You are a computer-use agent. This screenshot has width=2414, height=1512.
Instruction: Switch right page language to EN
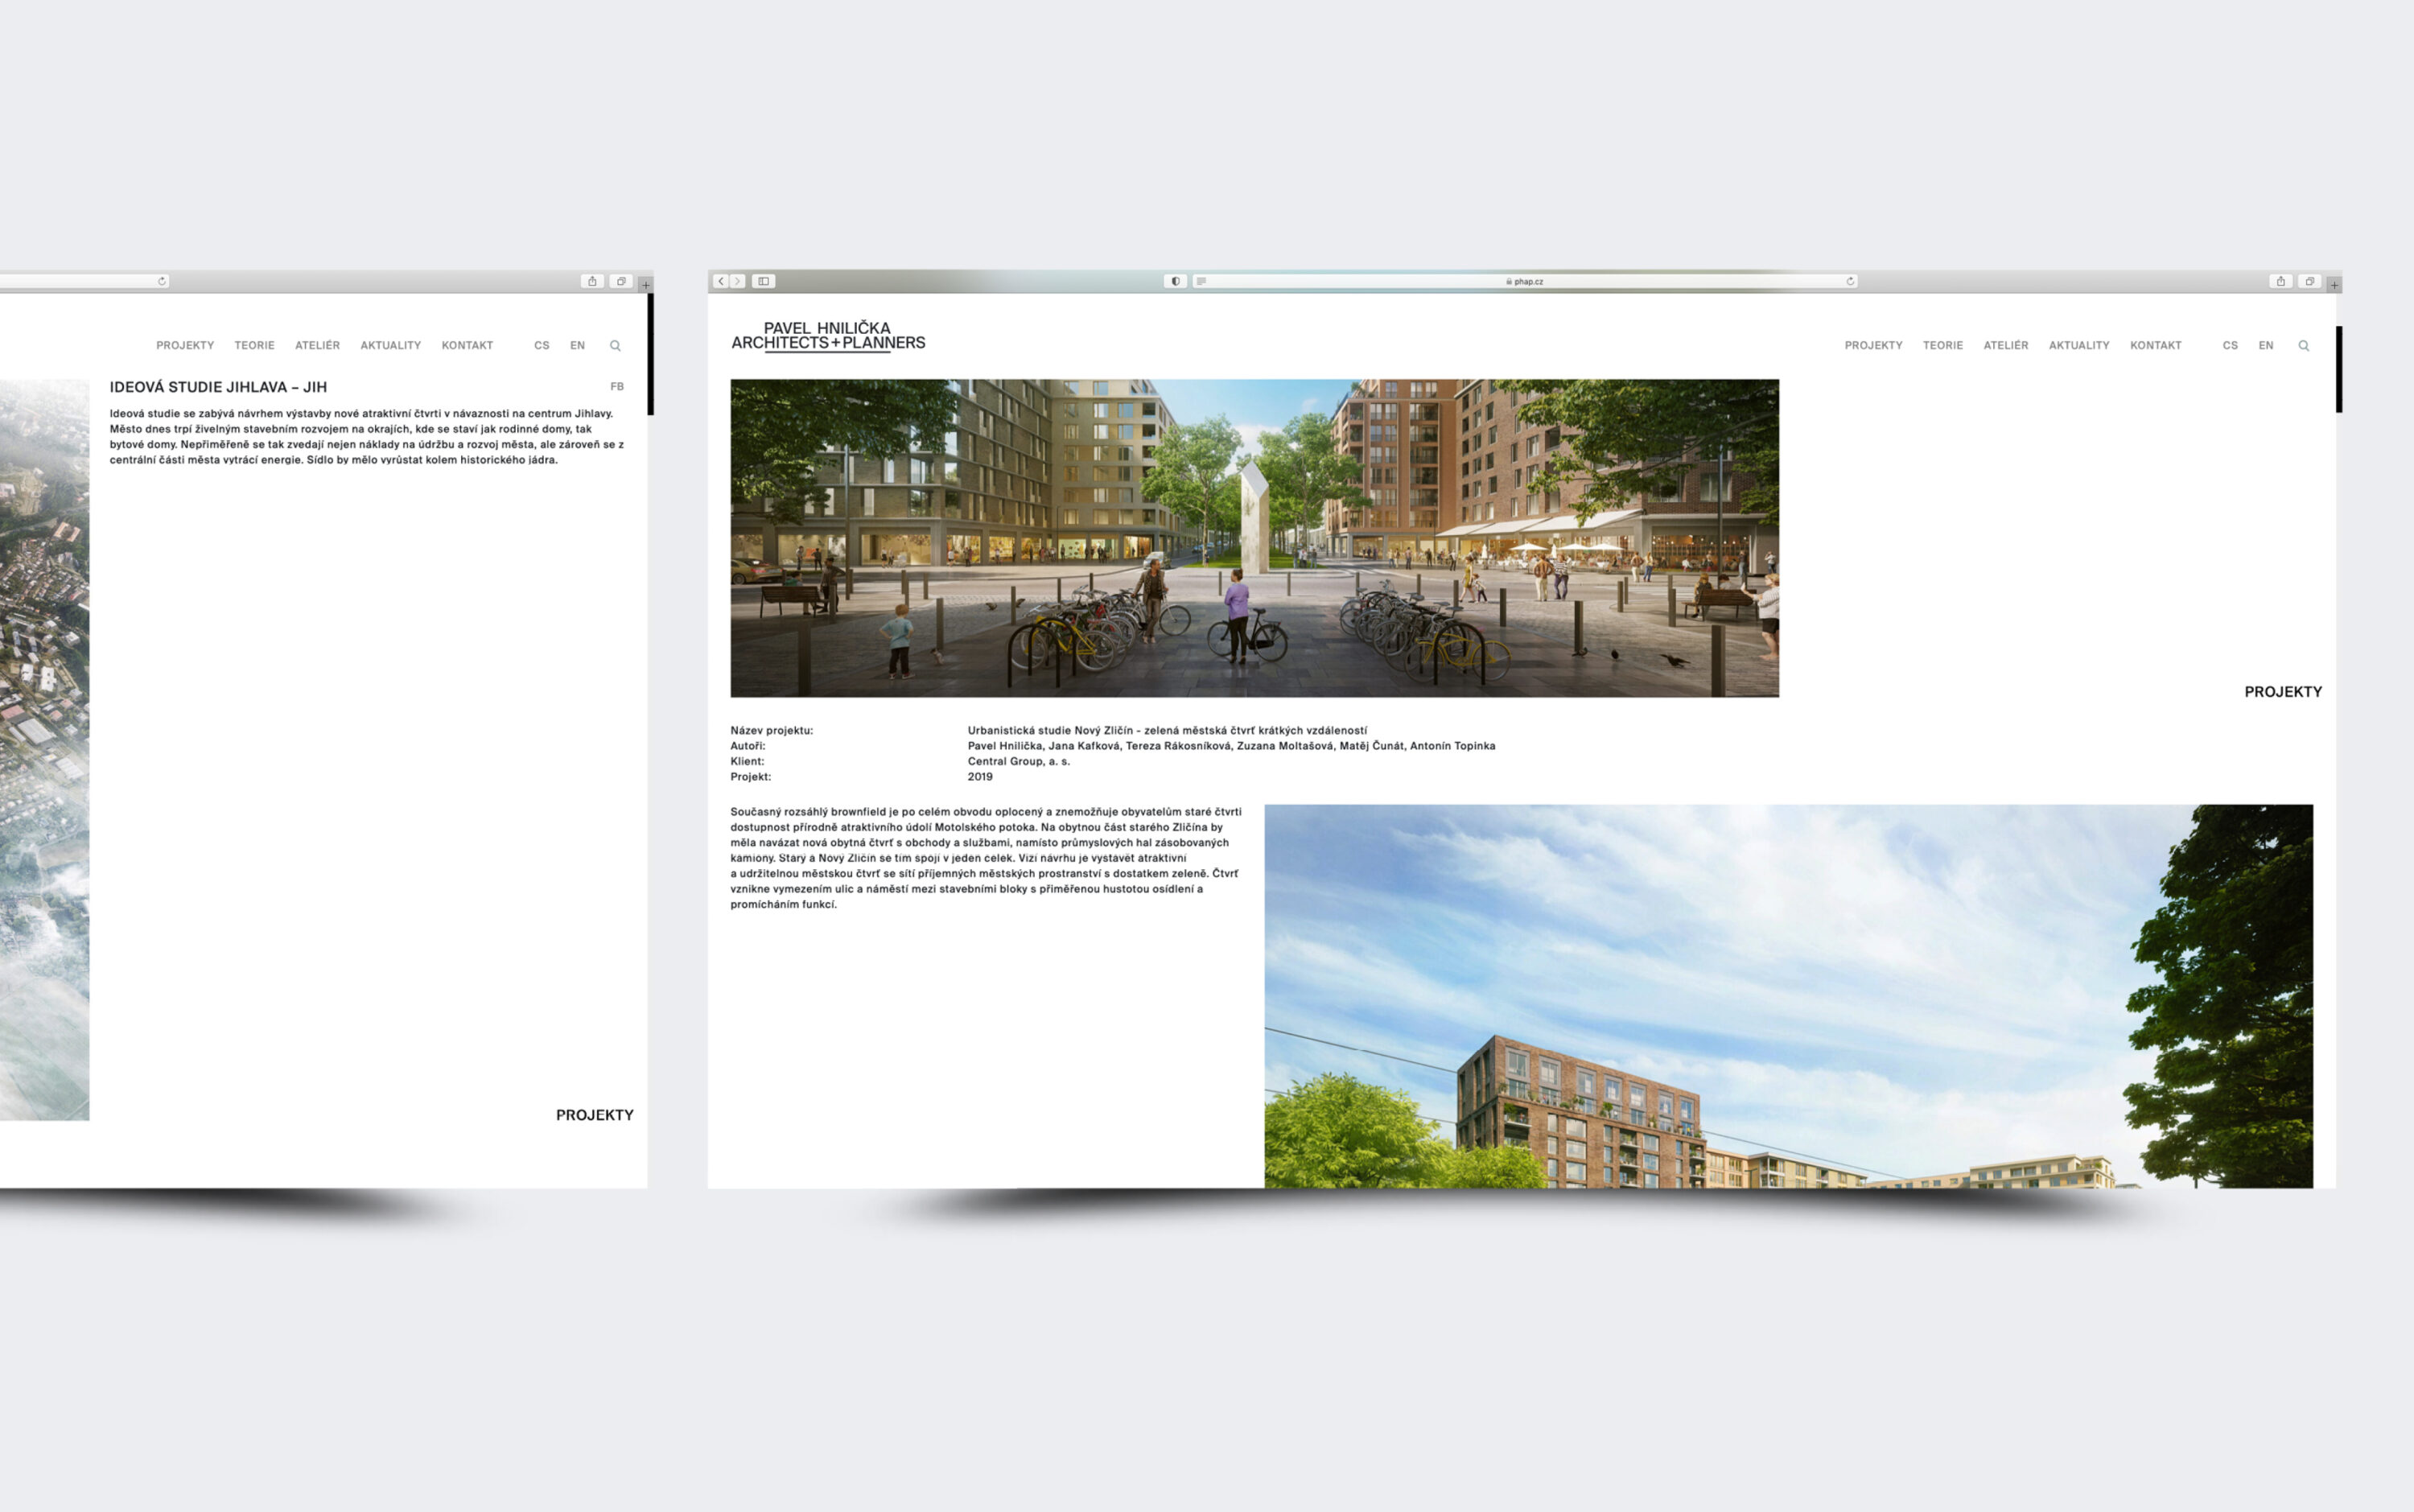point(2265,345)
